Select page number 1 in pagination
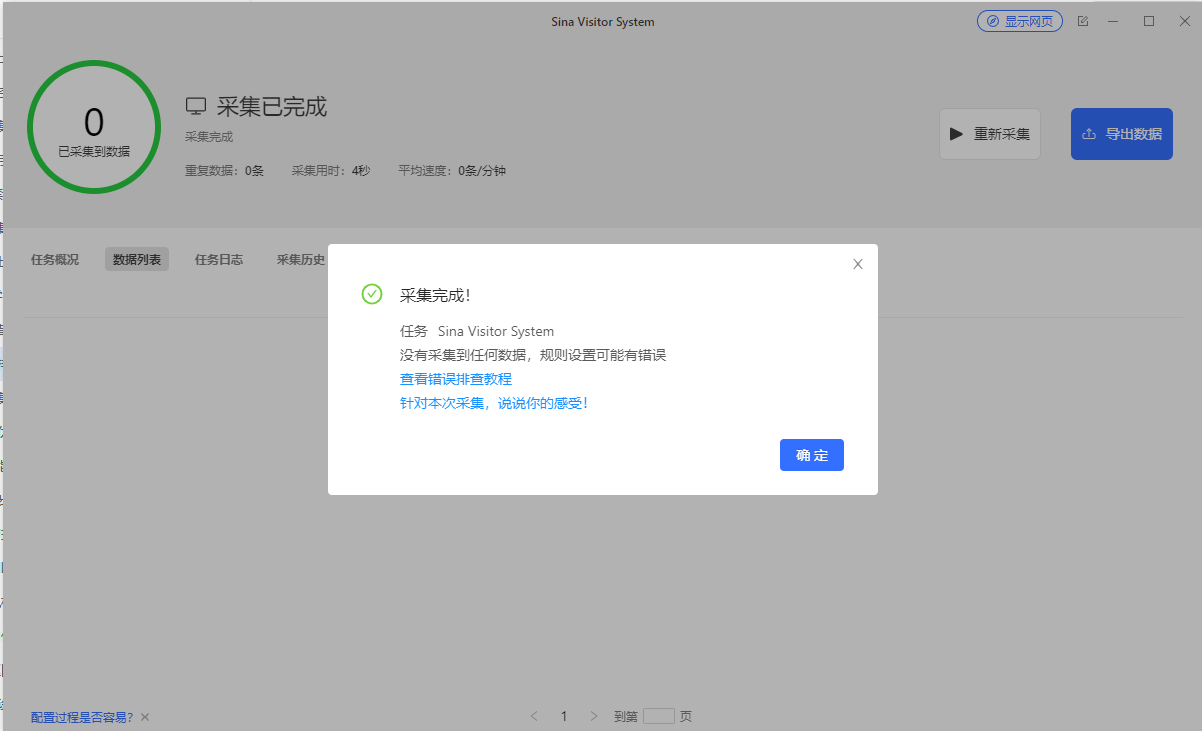 coord(564,716)
